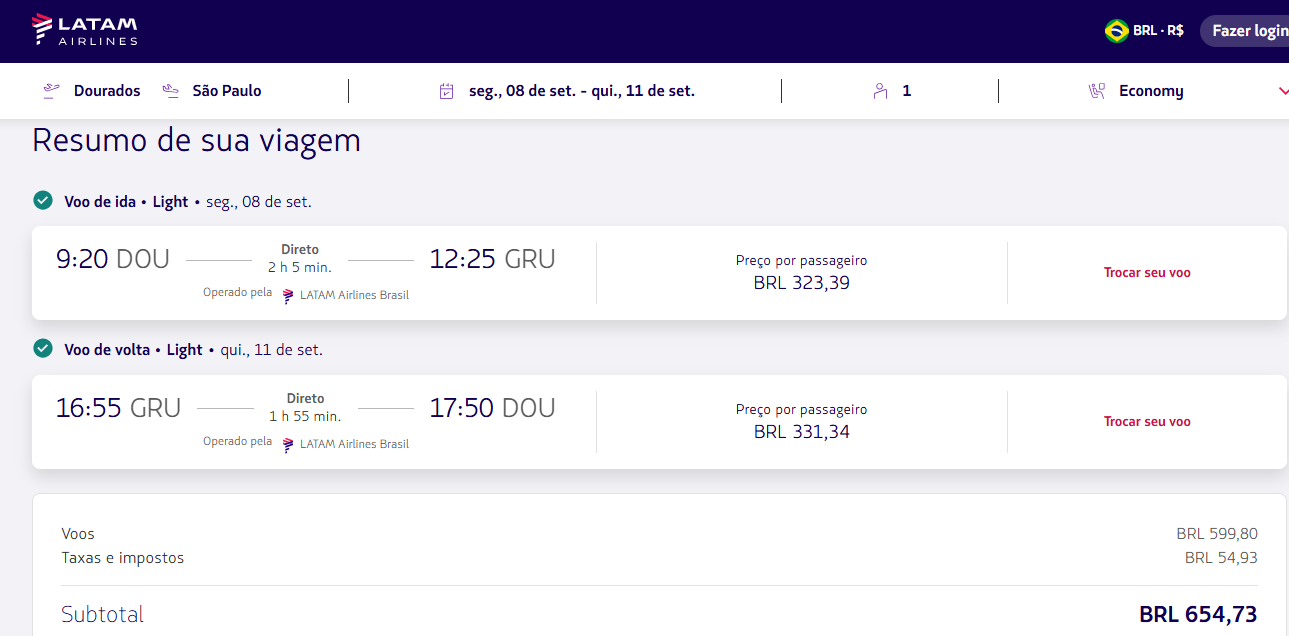Click the LATAM Airlines logo
The width and height of the screenshot is (1289, 636).
84,30
